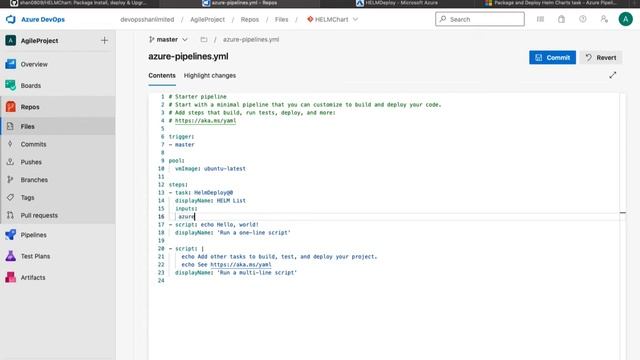Image resolution: width=640 pixels, height=360 pixels.
Task: Open the Tags icon in sidebar
Action: (10, 197)
